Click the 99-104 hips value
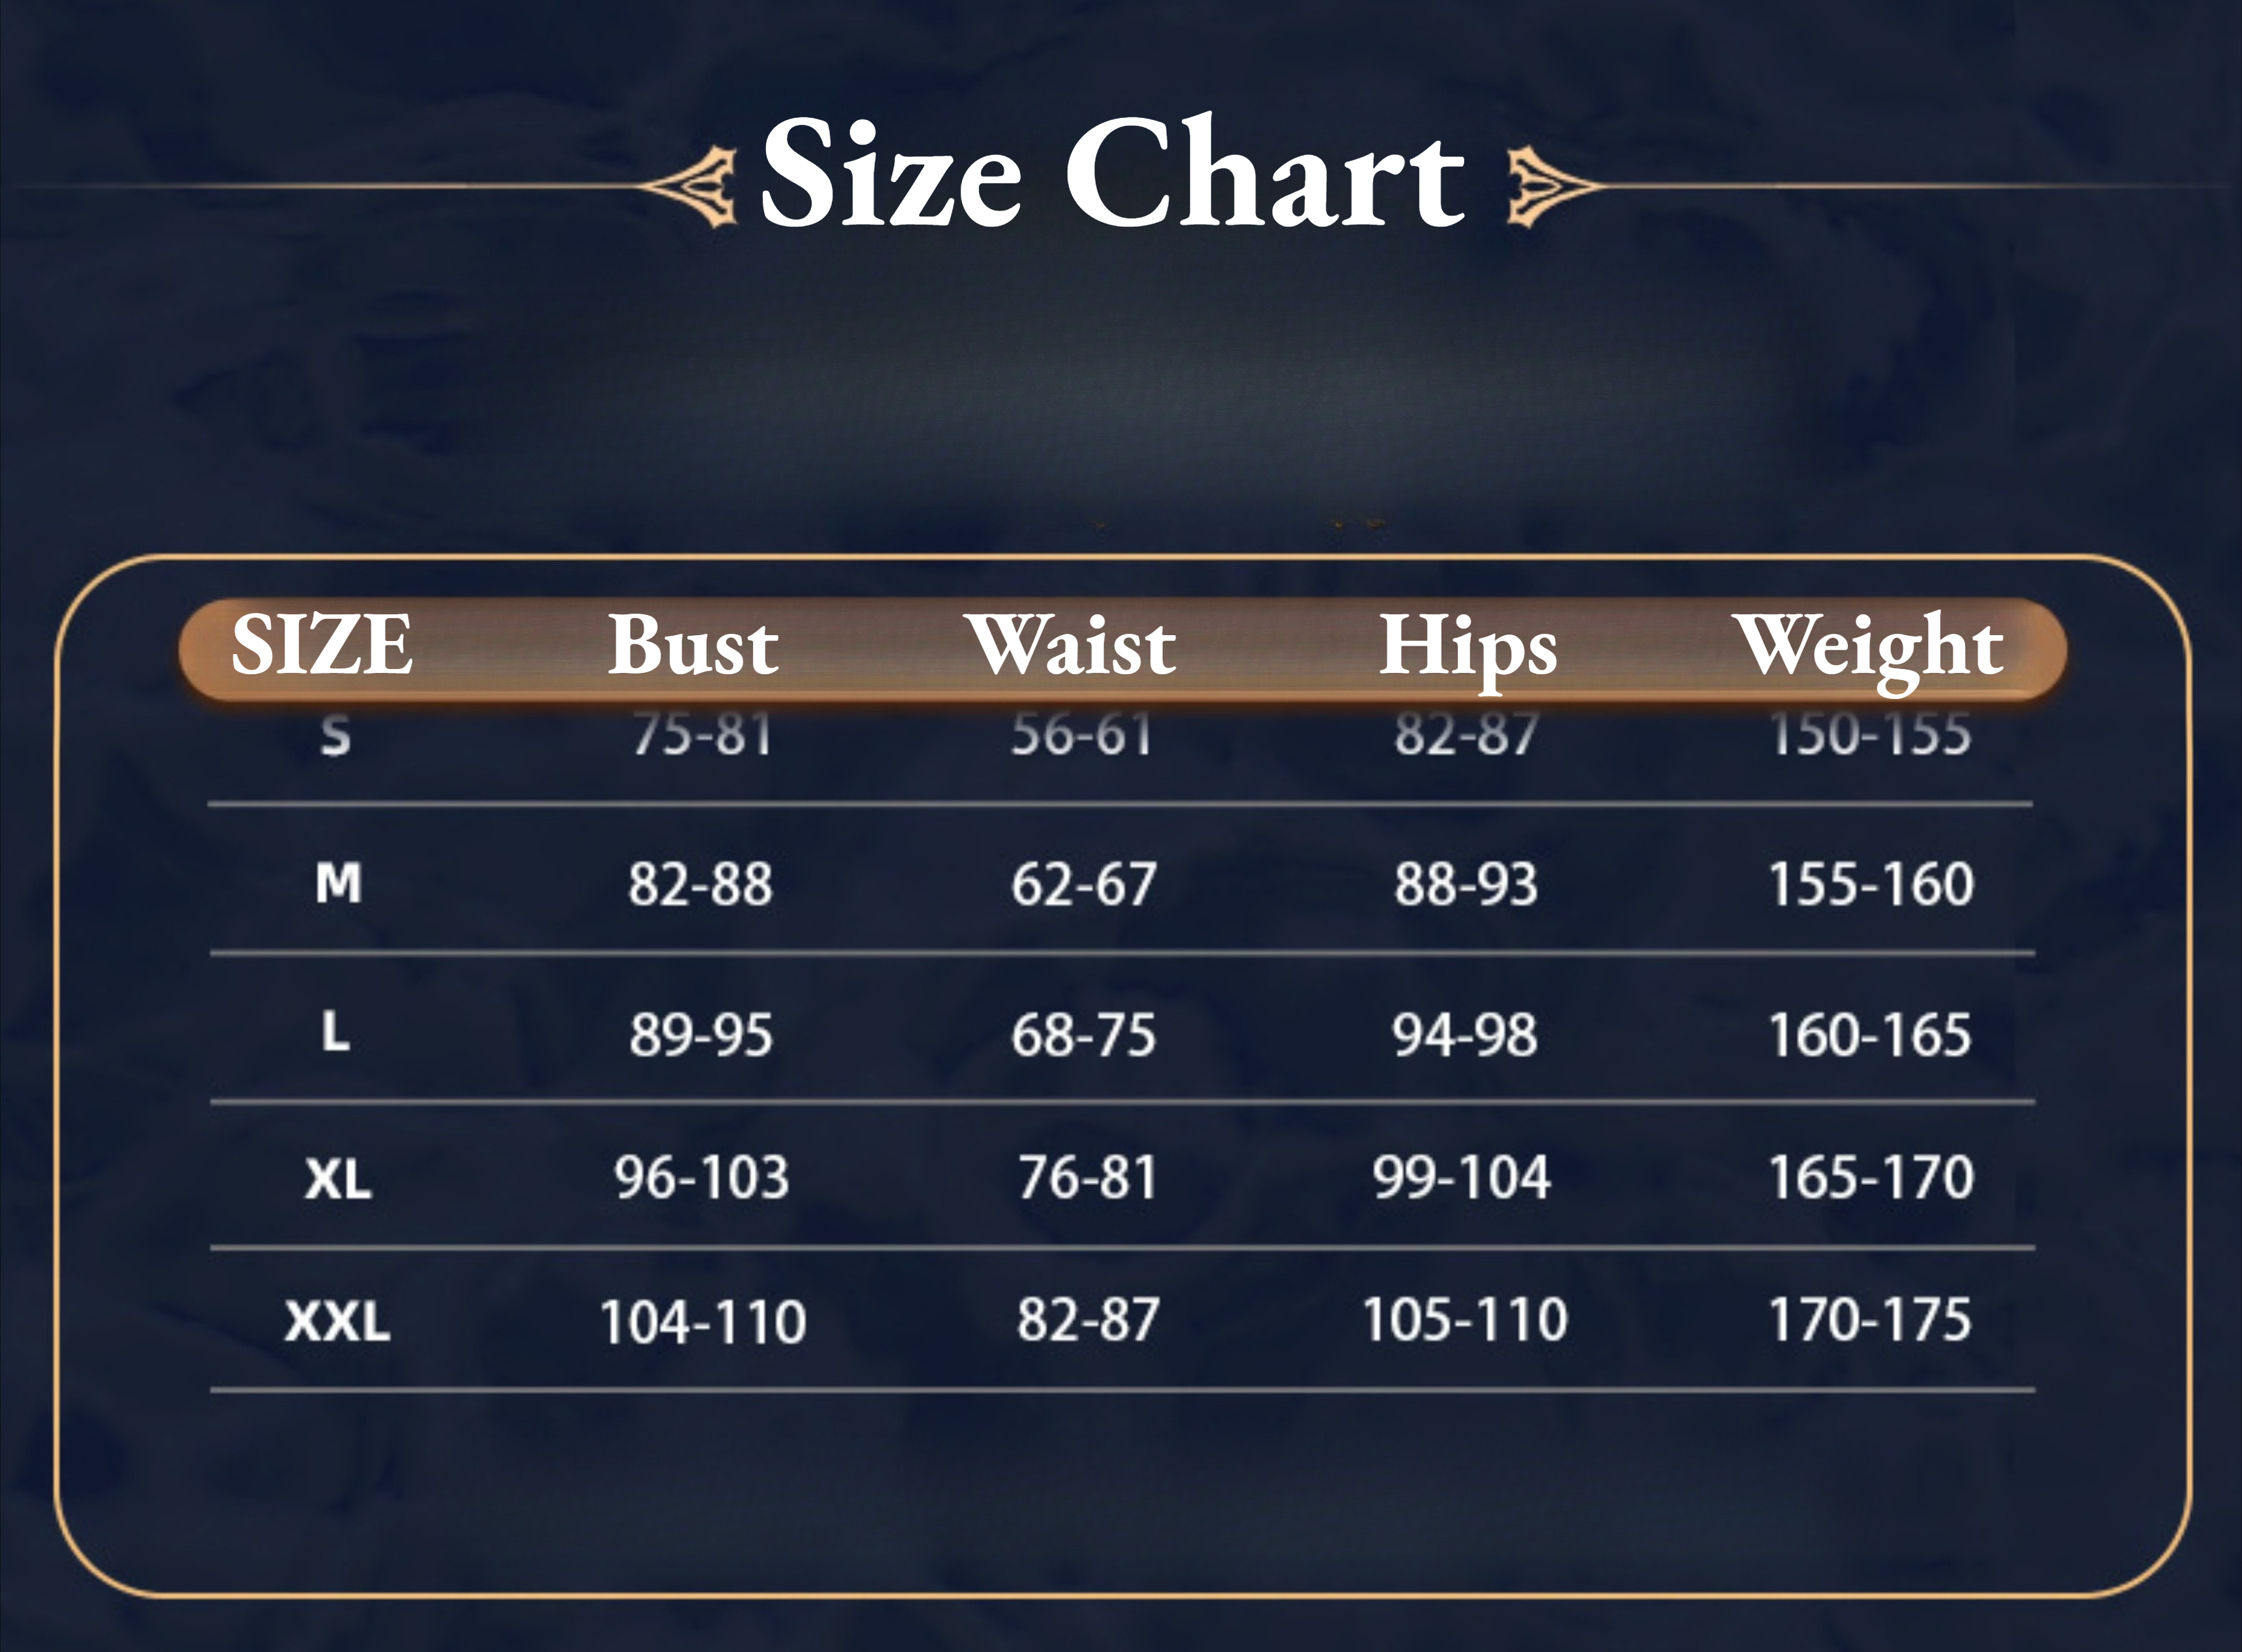The width and height of the screenshot is (2242, 1652). (1462, 1177)
